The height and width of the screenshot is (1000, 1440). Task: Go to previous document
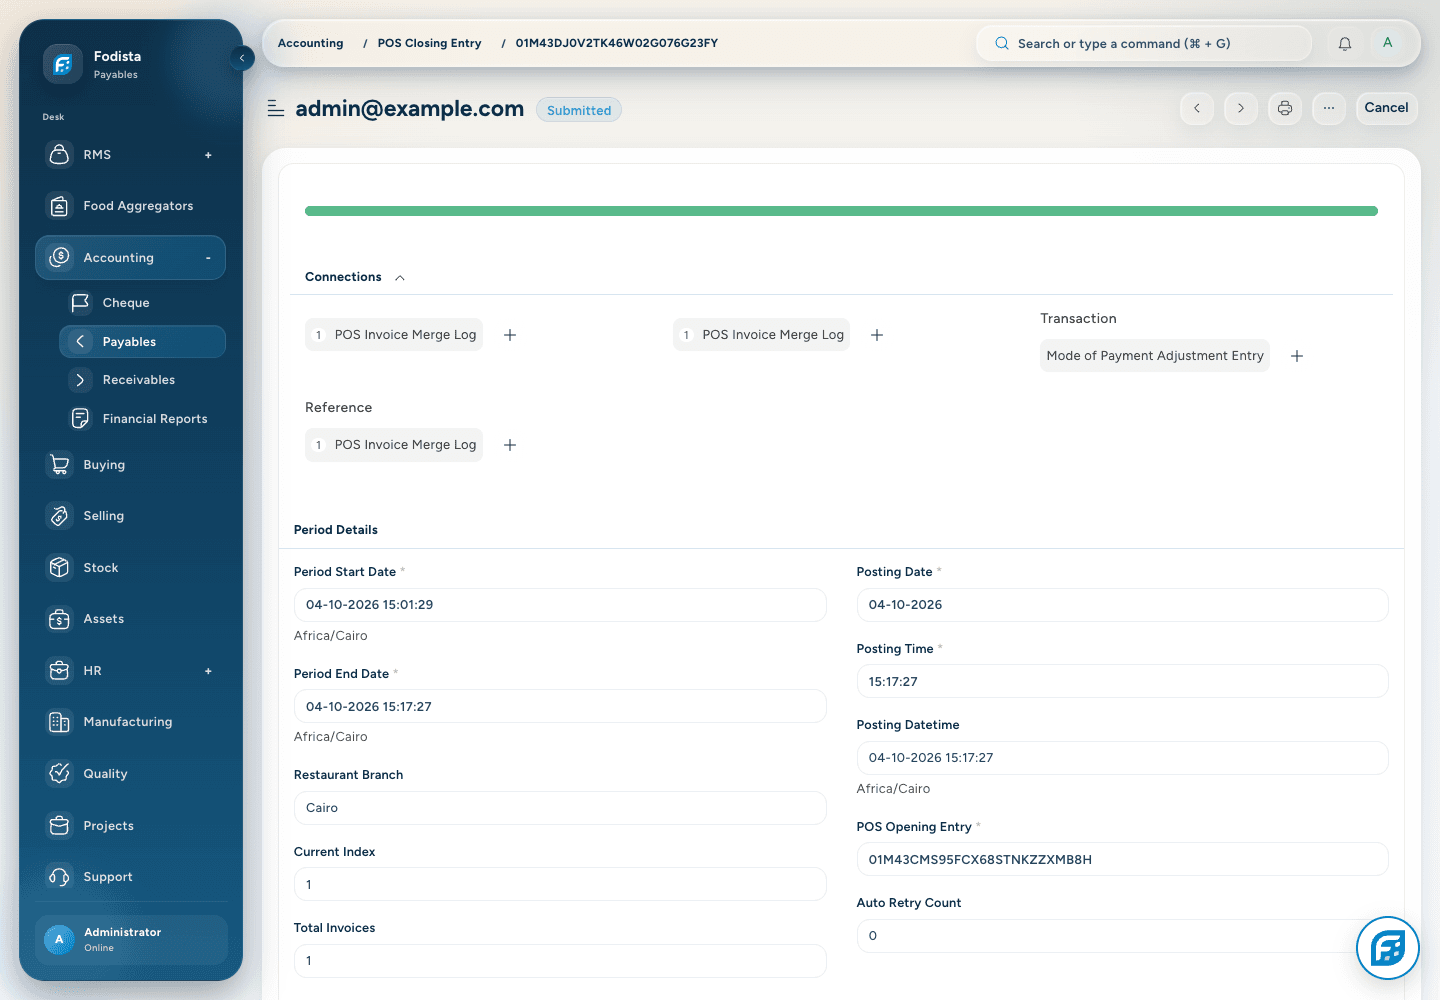[1197, 108]
